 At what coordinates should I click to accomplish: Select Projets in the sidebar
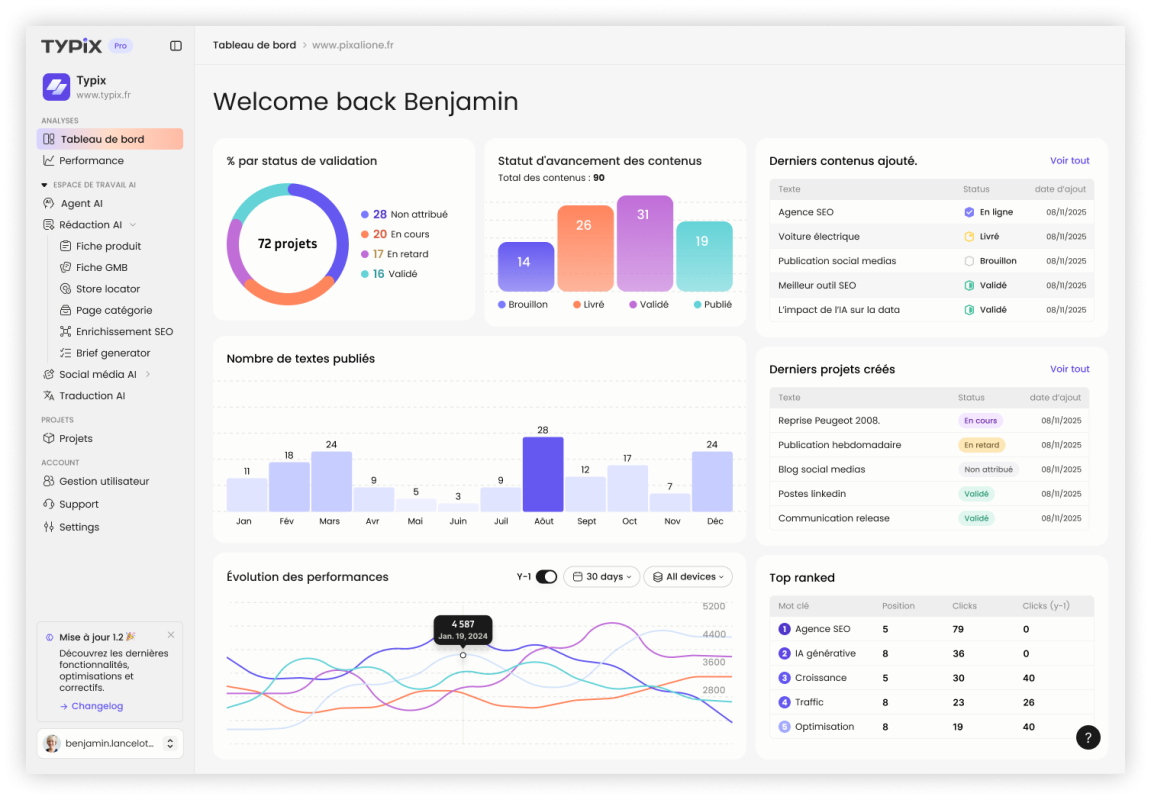point(75,439)
